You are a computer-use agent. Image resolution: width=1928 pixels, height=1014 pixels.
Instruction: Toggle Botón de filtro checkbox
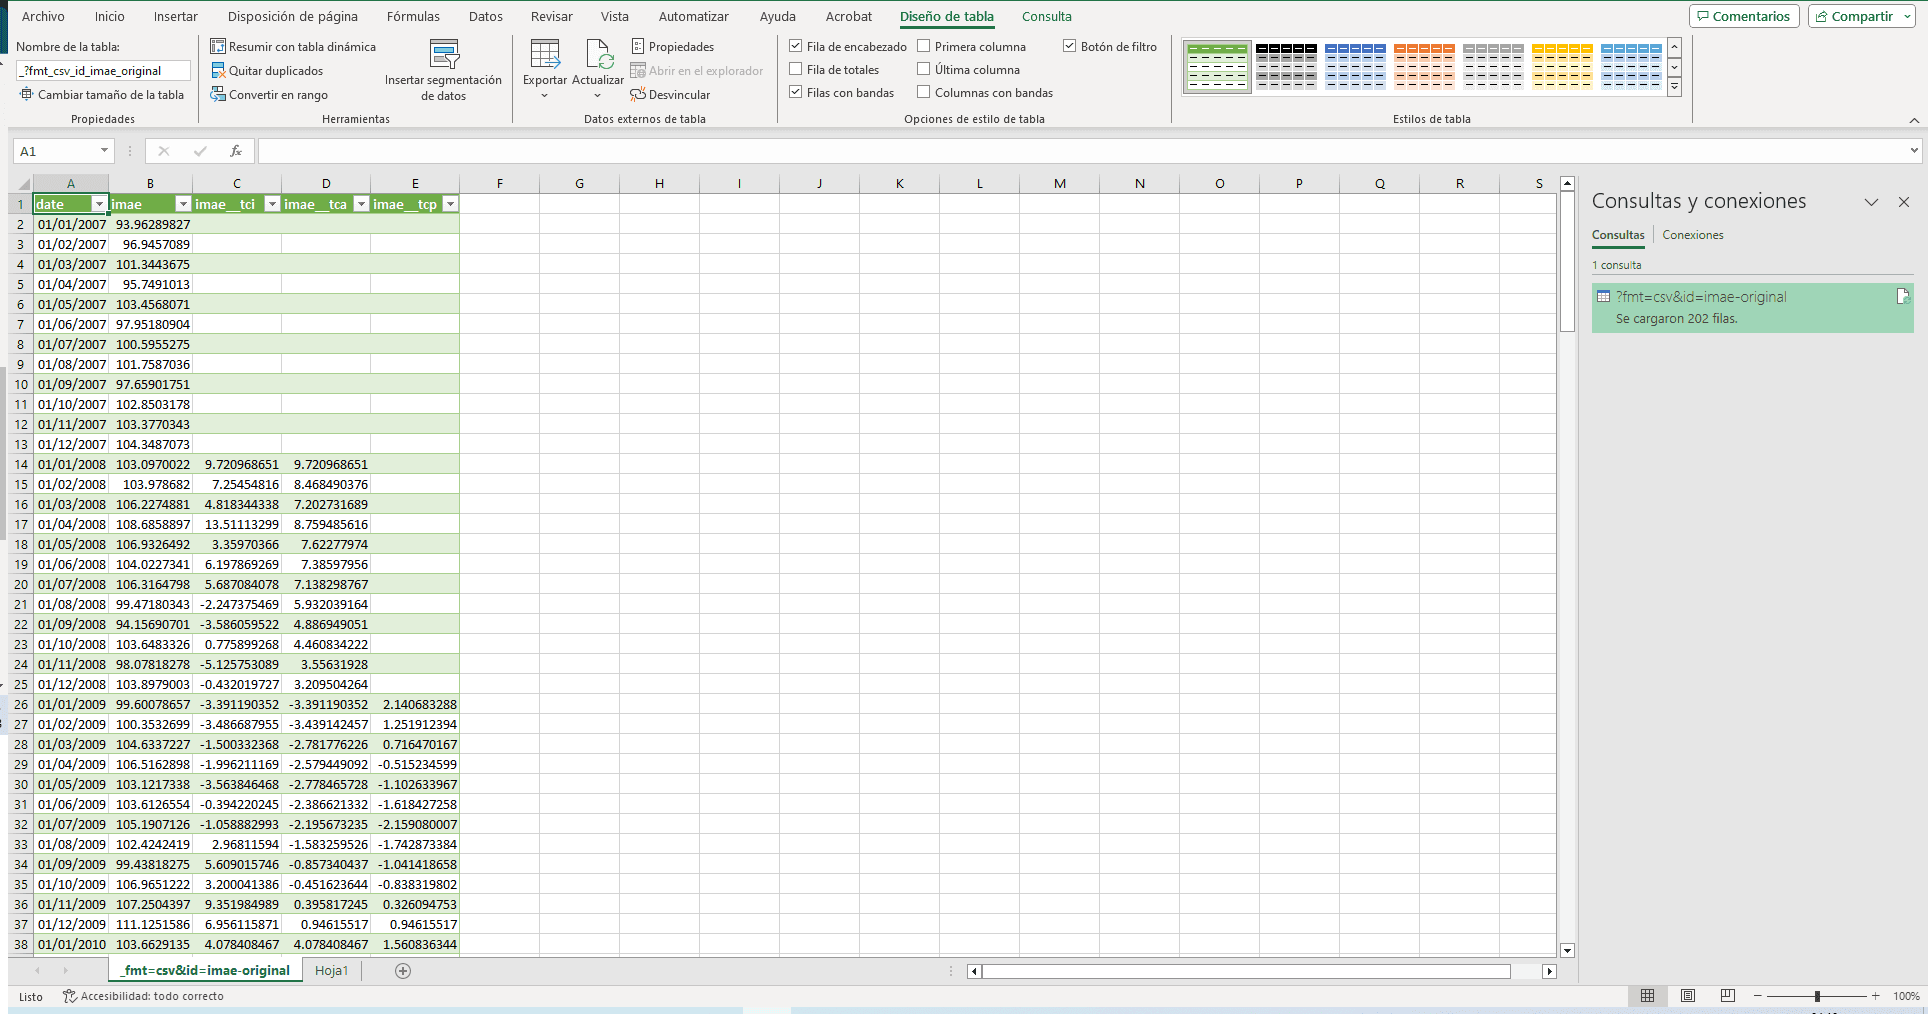pos(1070,46)
